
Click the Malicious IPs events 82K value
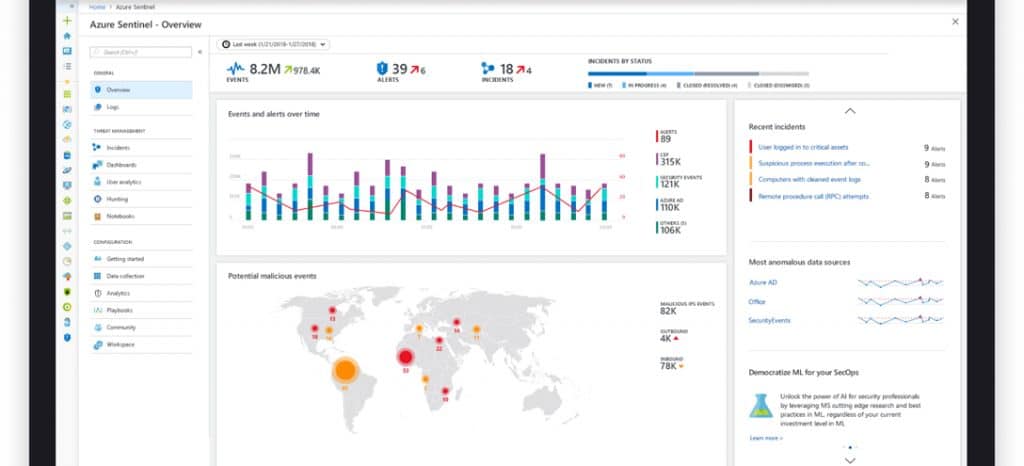click(668, 311)
